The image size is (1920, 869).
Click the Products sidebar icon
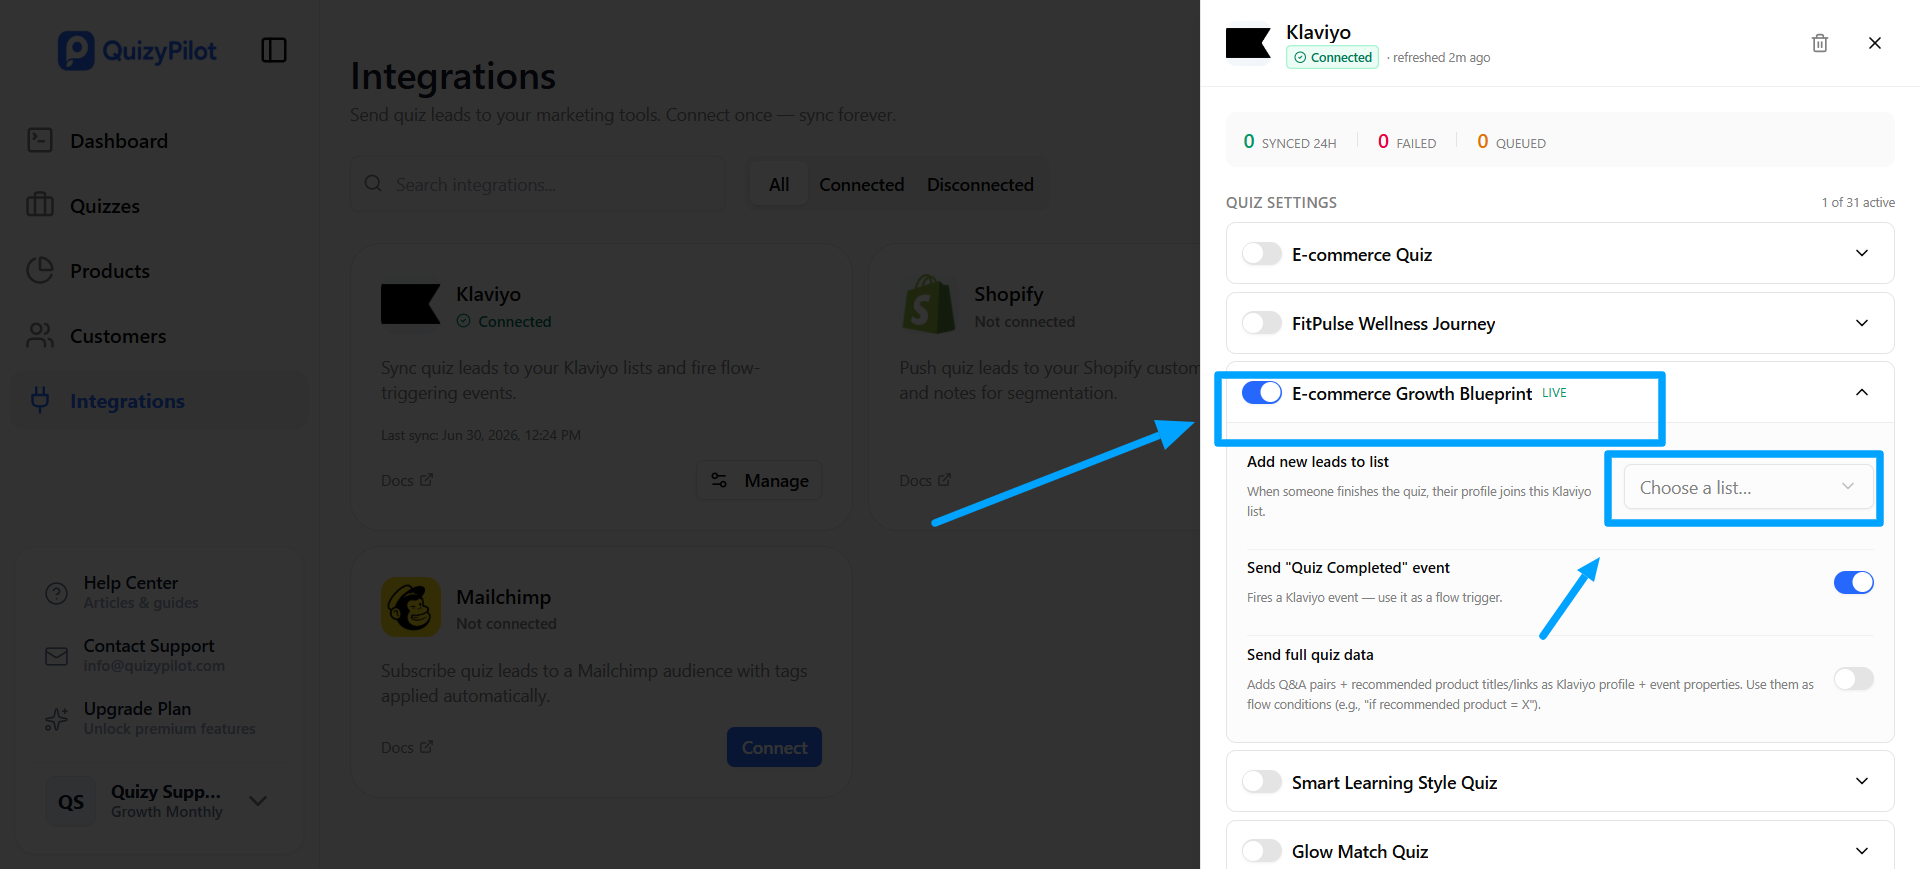40,270
